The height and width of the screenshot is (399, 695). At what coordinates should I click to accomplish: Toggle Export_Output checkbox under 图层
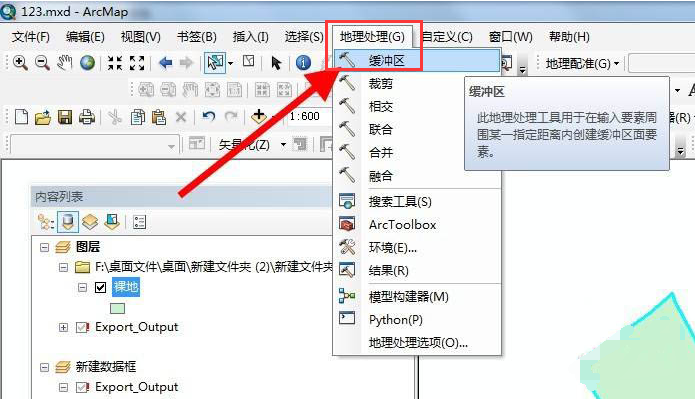(x=82, y=328)
